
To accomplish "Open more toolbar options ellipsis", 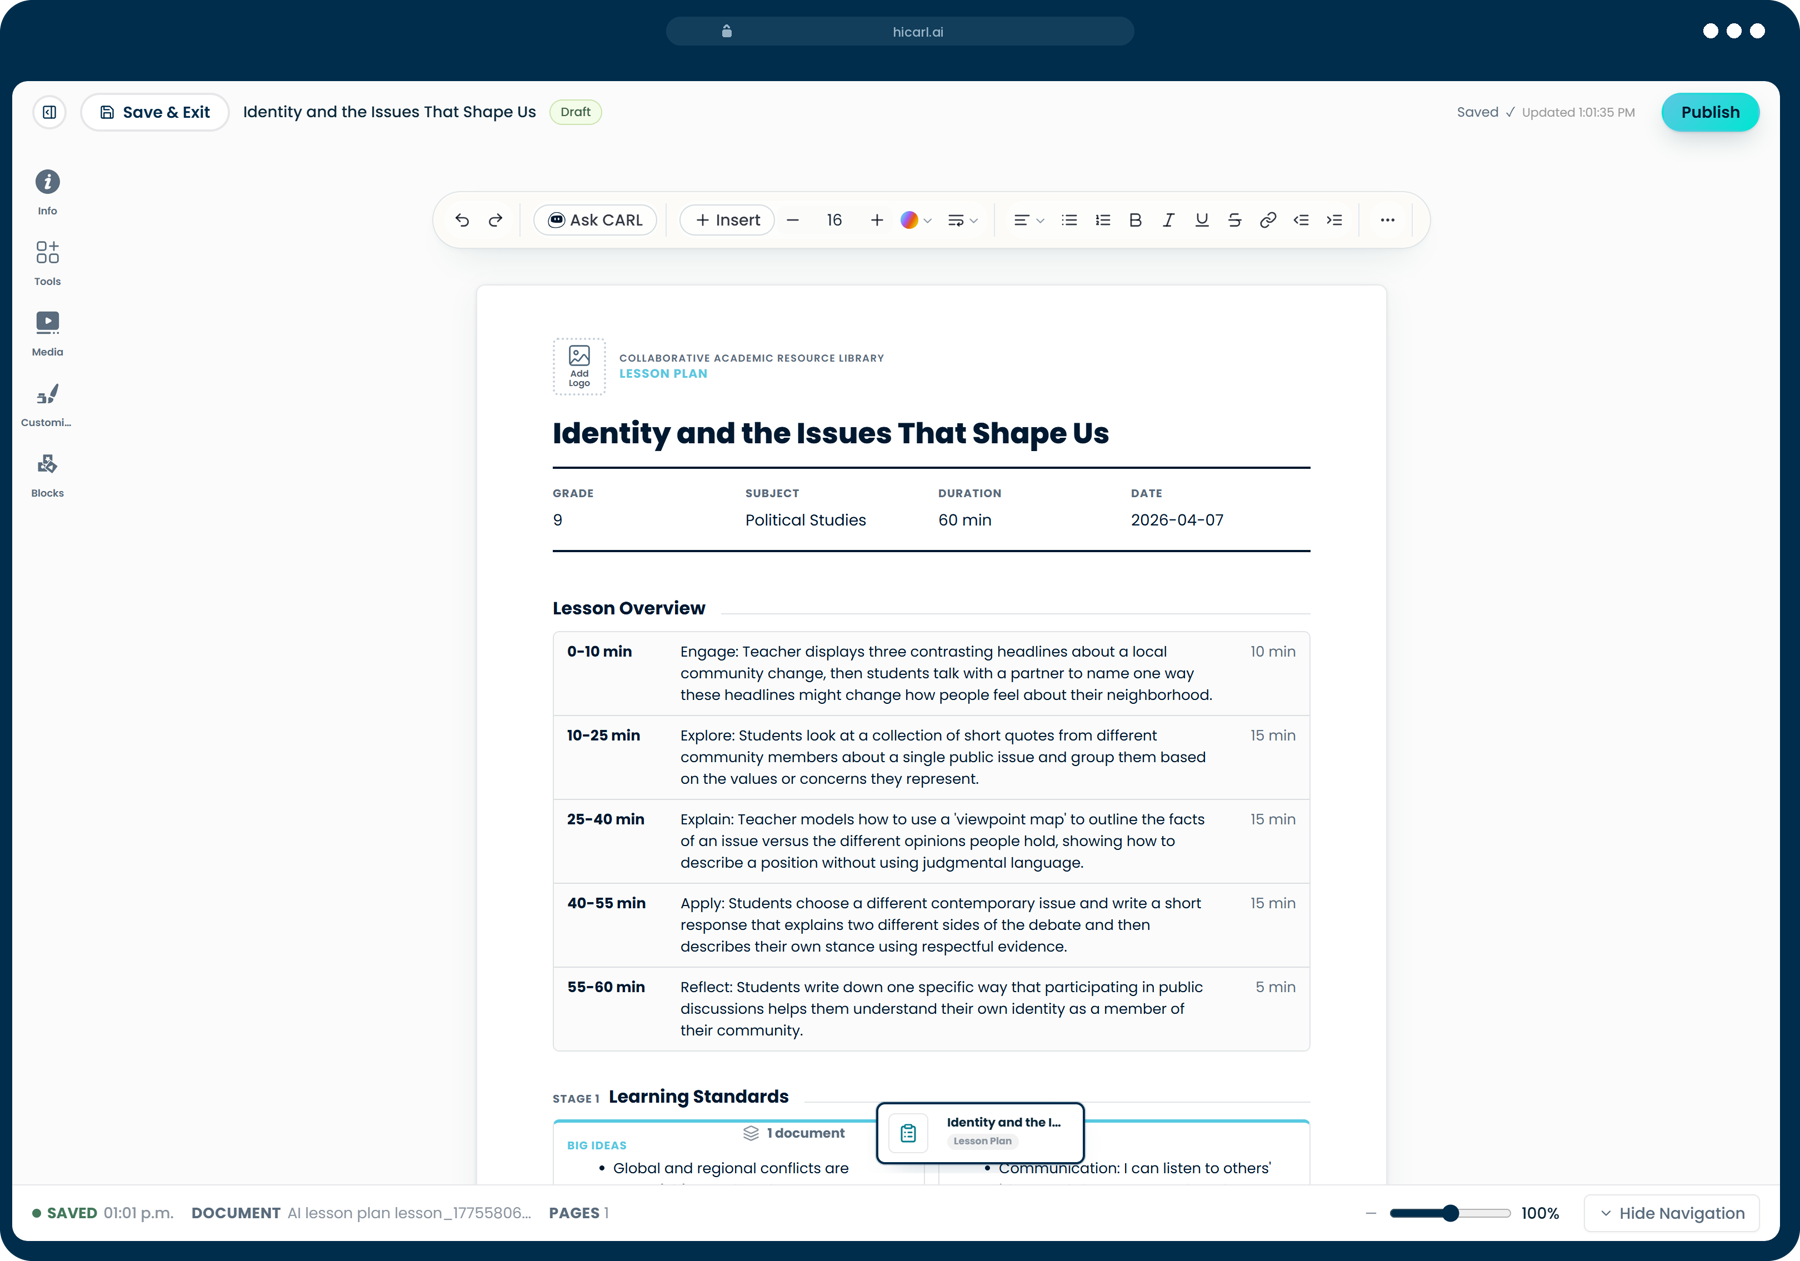I will click(1387, 220).
